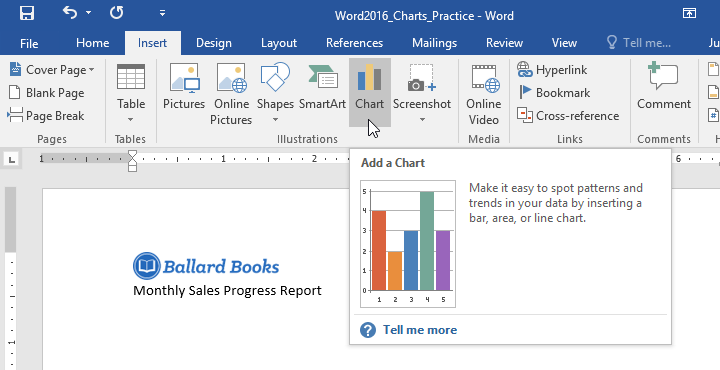This screenshot has height=370, width=720.
Task: Click the Tell me search field
Action: (639, 43)
